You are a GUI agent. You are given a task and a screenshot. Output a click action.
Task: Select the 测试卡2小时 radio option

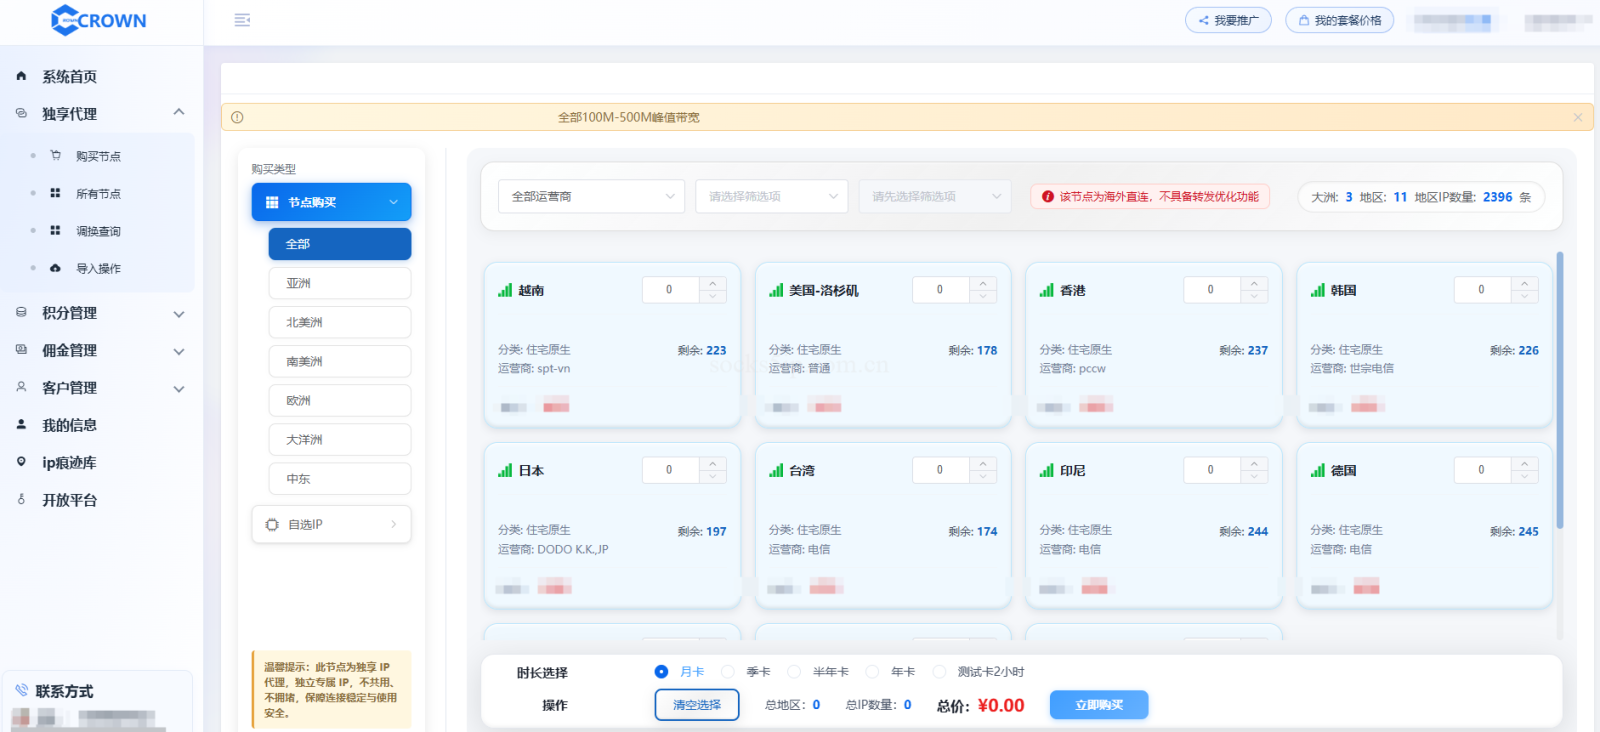point(939,672)
